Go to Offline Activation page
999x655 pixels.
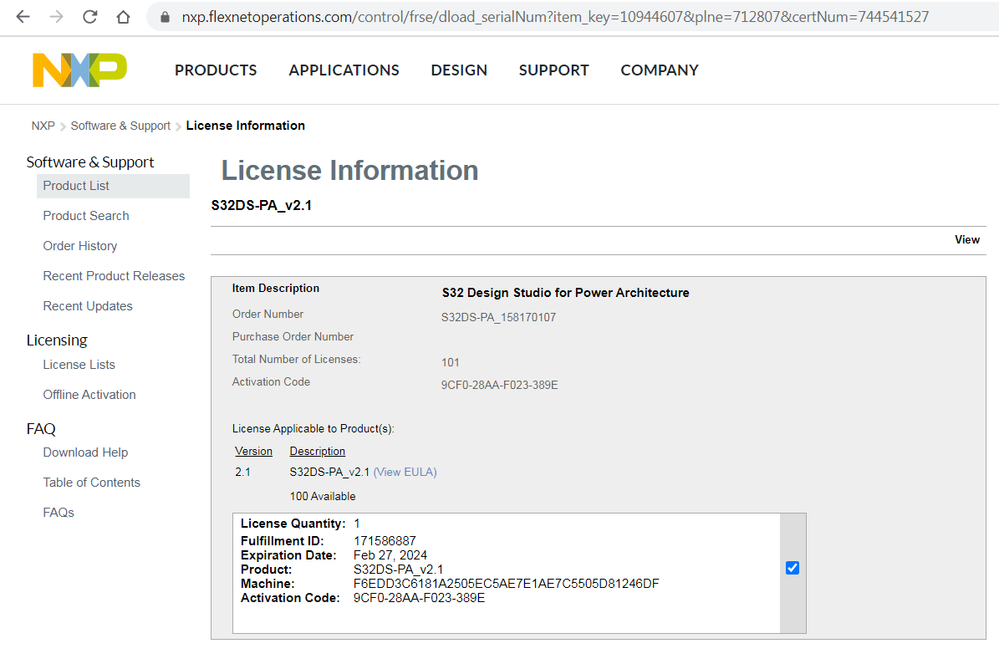89,395
